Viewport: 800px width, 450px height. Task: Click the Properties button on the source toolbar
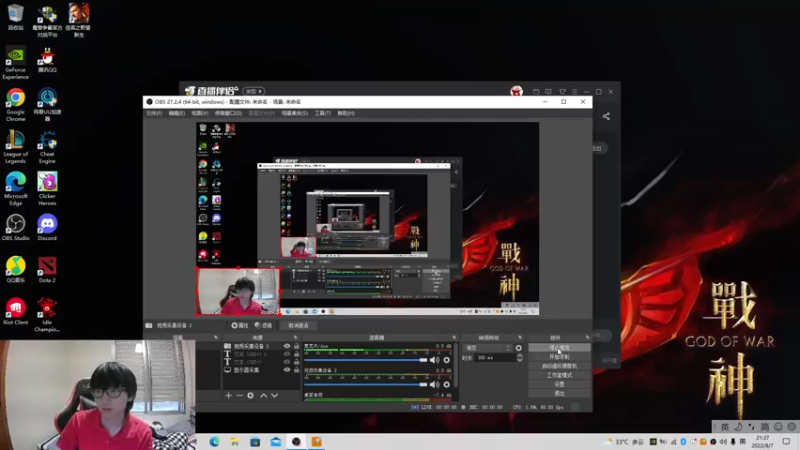click(239, 326)
